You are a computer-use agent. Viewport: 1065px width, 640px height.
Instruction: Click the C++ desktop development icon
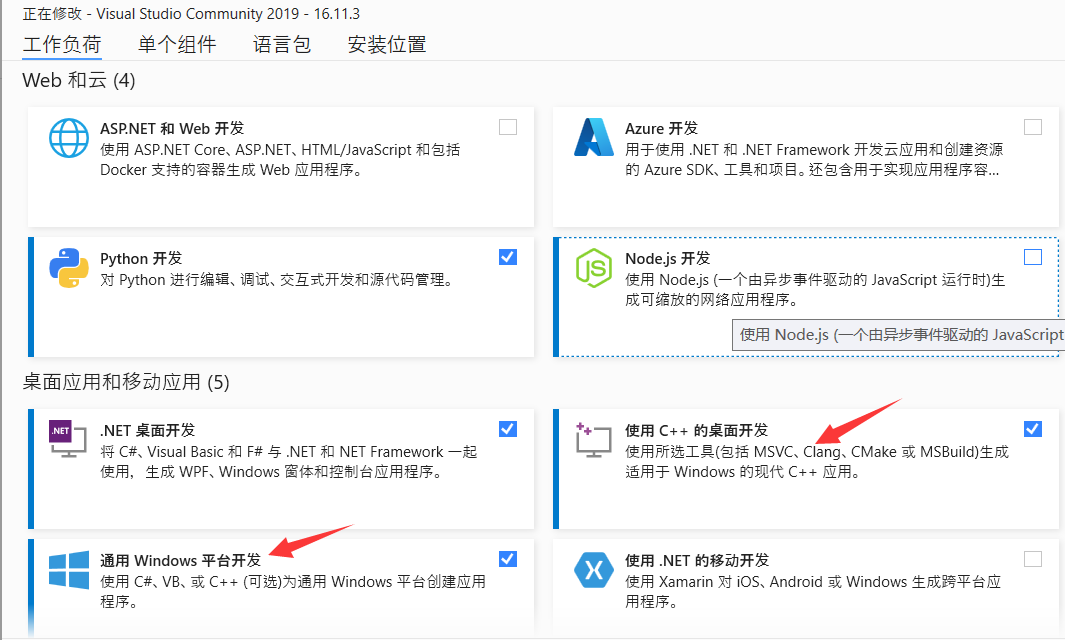pos(594,439)
